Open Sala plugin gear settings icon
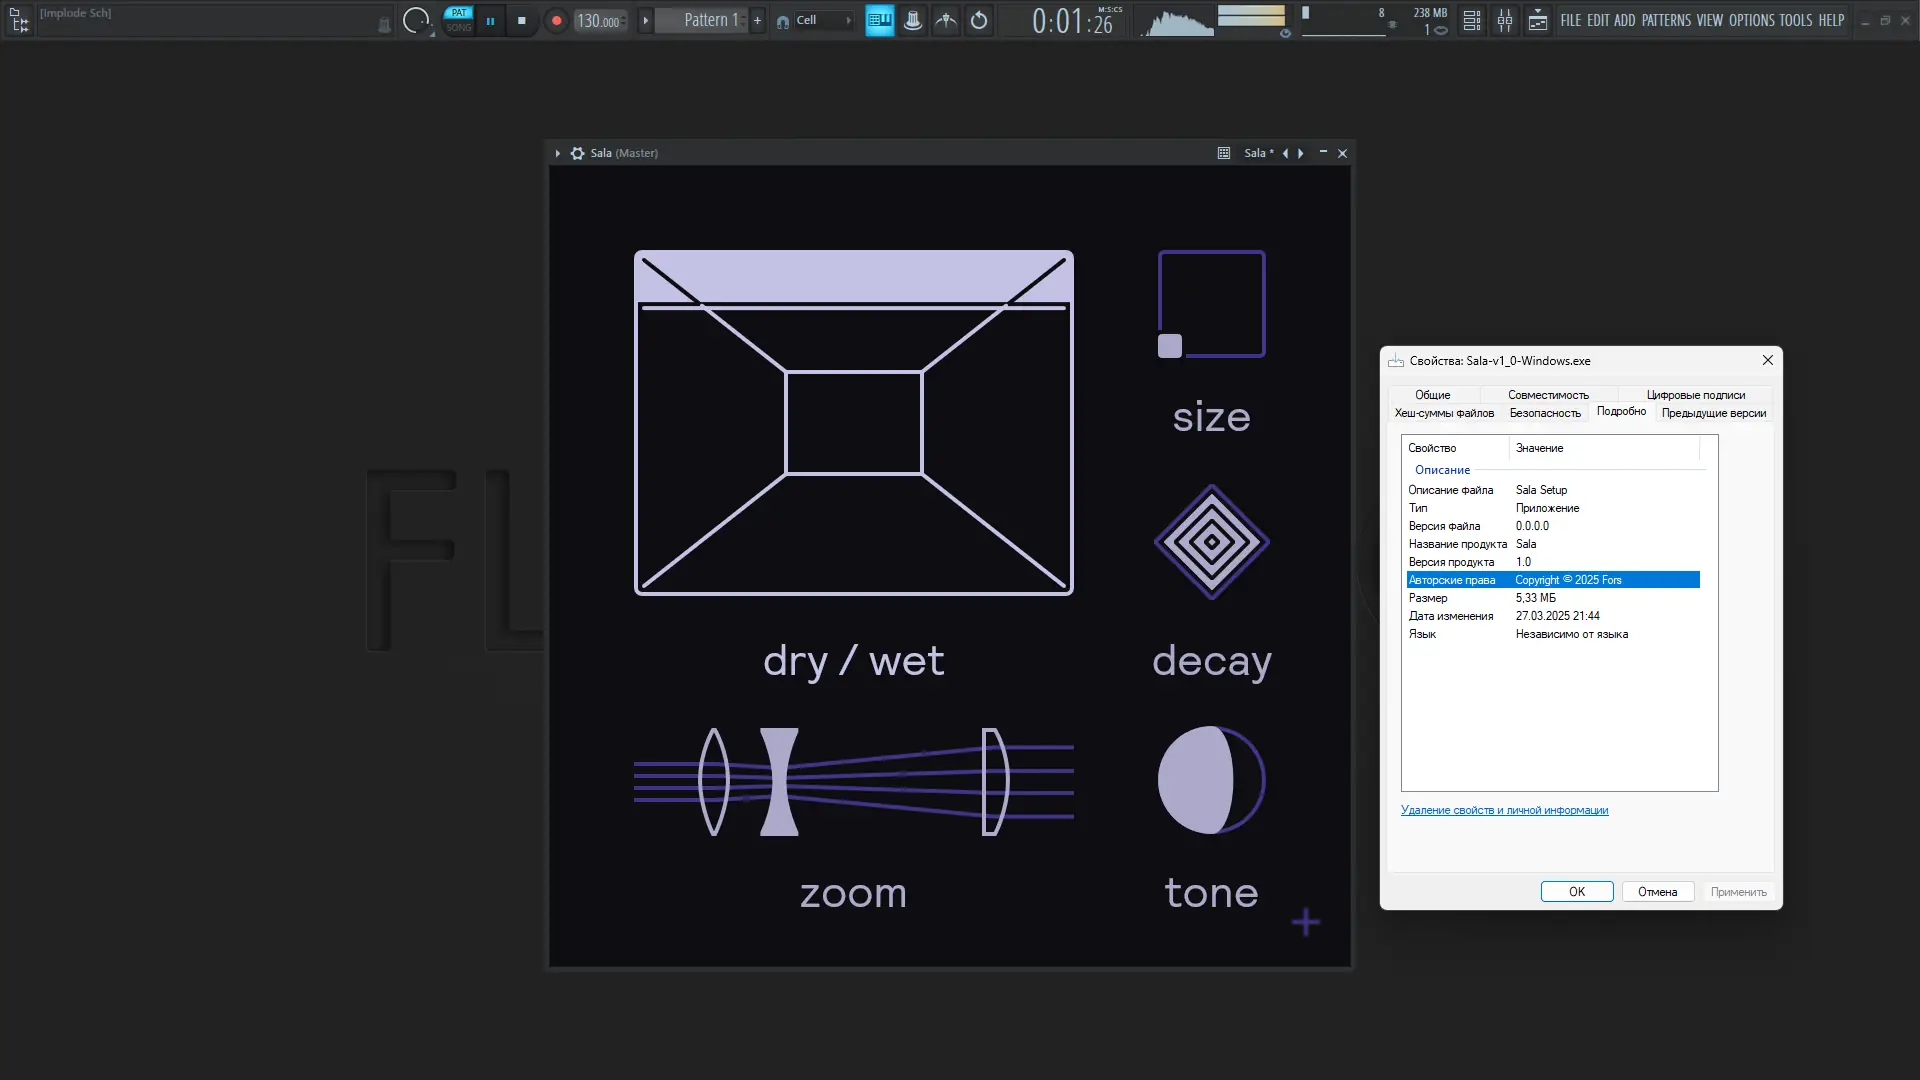Screen dimensions: 1920x1080 pos(577,153)
